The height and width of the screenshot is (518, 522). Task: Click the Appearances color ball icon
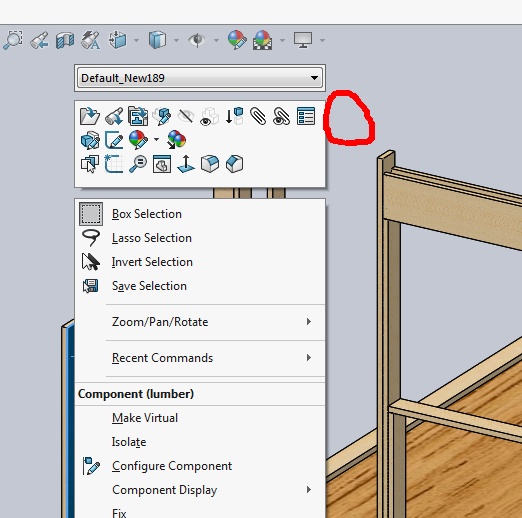(x=138, y=140)
